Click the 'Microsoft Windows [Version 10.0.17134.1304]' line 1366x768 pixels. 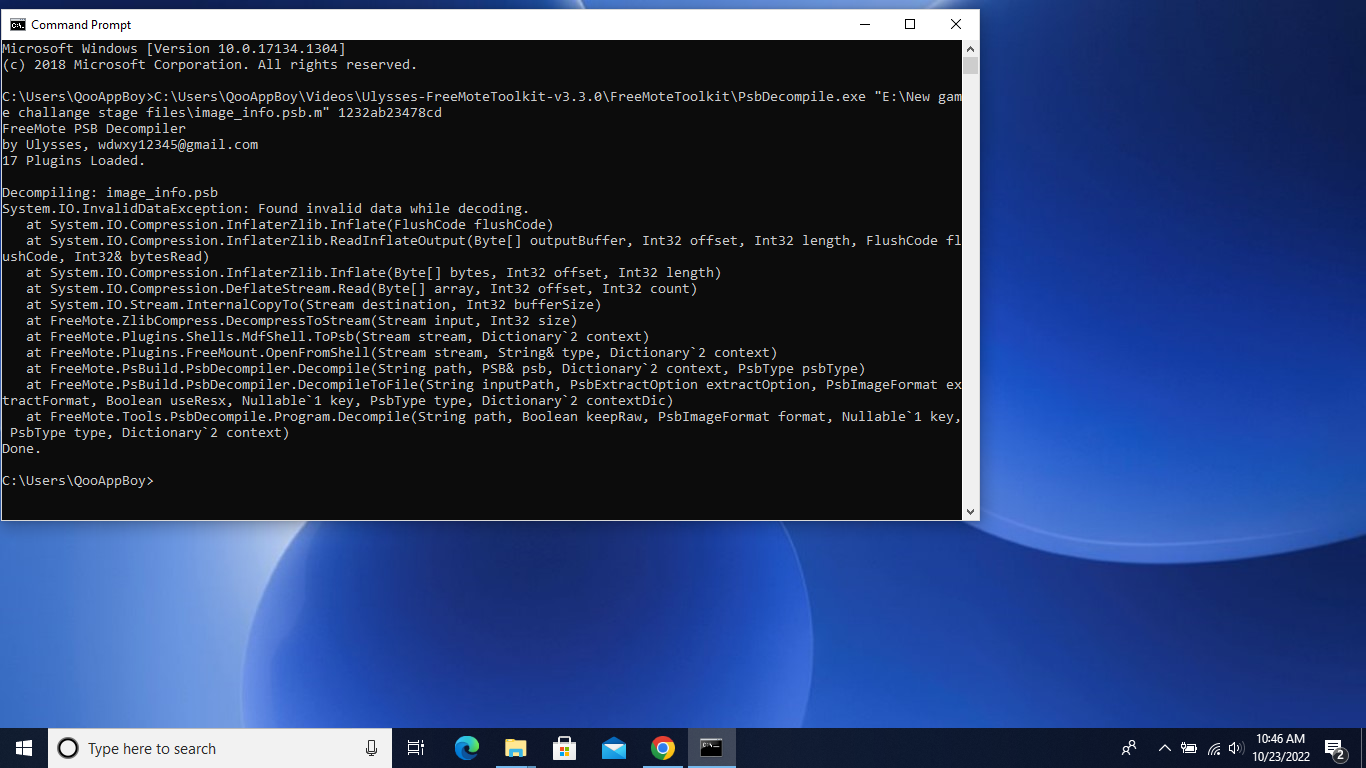[174, 48]
